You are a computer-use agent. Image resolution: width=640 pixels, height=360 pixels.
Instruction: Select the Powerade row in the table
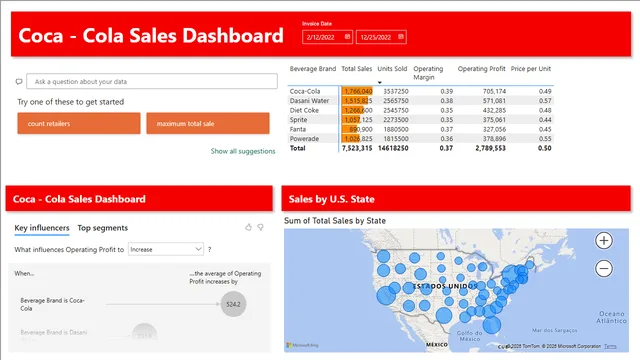[x=420, y=138]
